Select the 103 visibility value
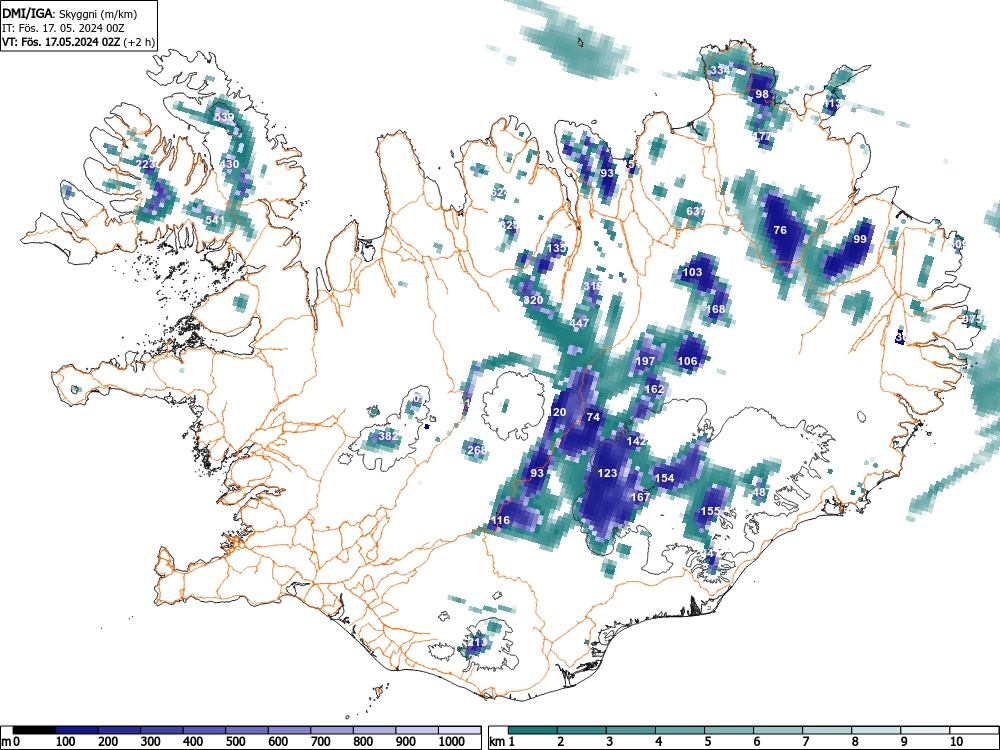Screen dimensions: 1000x750 point(692,272)
